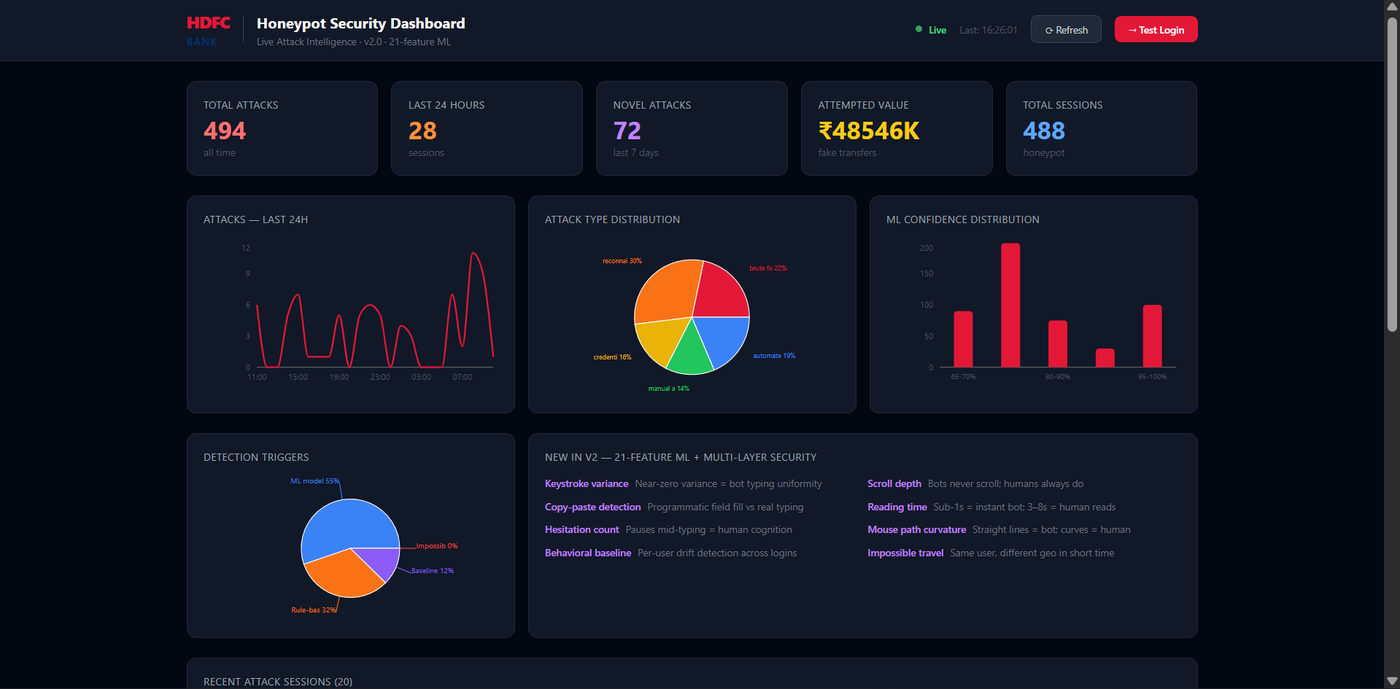Viewport: 1400px width, 689px height.
Task: Click the Detection Triggers title
Action: [256, 458]
